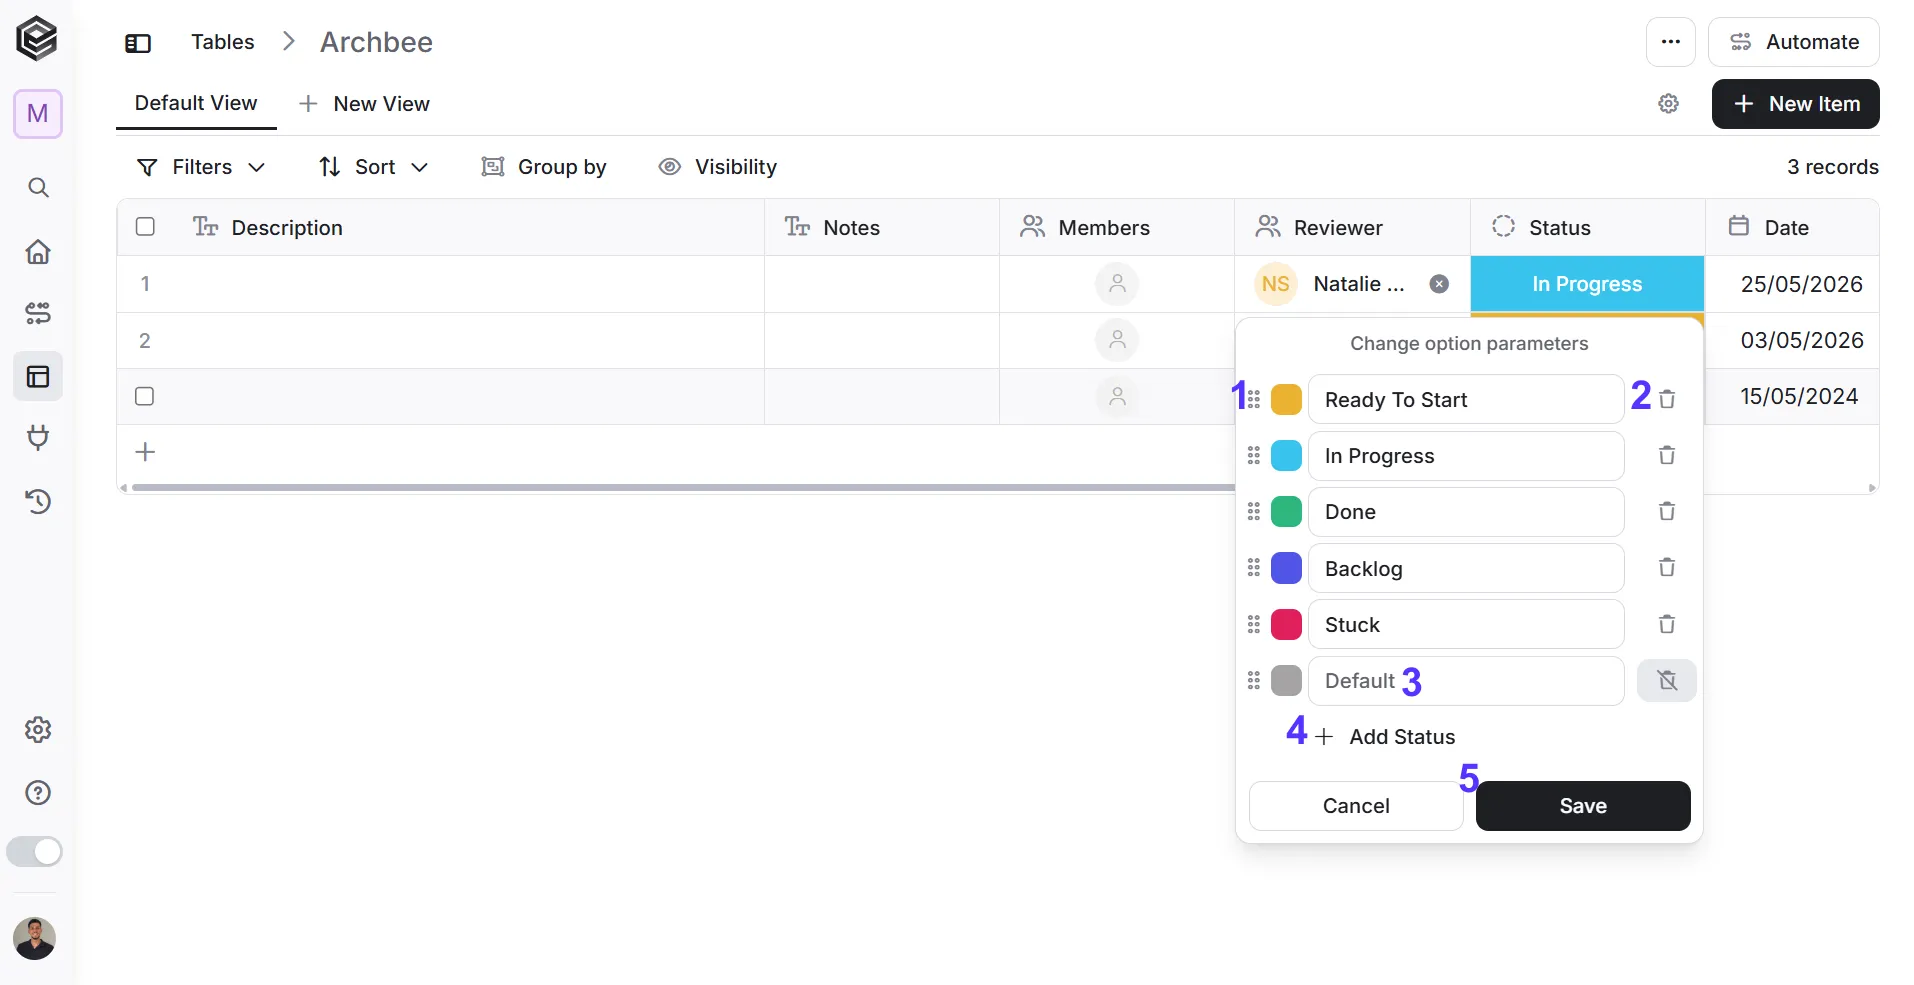Screen dimensions: 1914x985
Task: Open the integrations plug icon
Action: (38, 438)
